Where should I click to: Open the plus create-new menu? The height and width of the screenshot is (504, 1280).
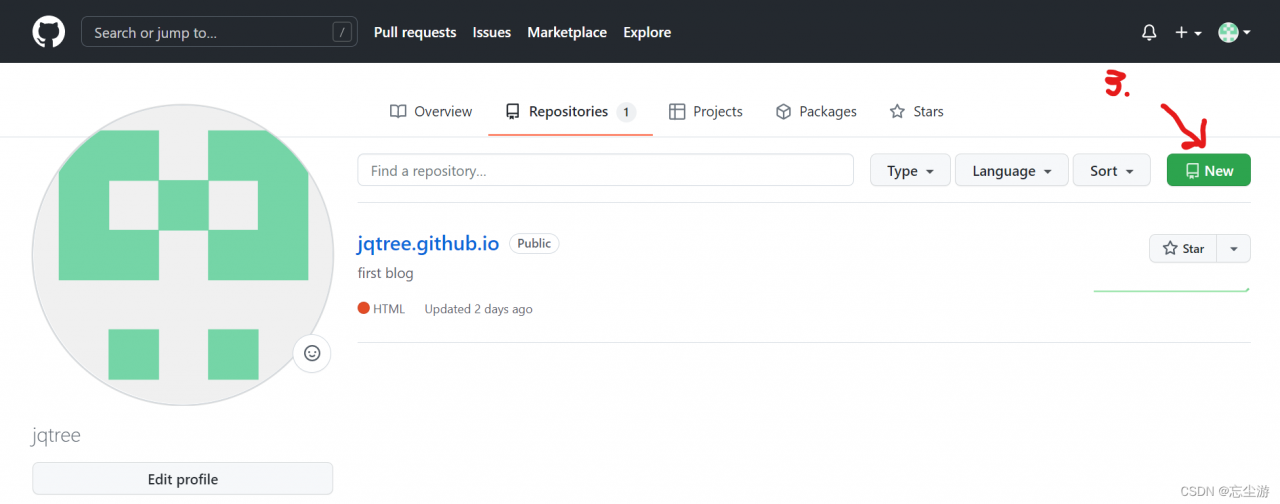[x=1188, y=33]
